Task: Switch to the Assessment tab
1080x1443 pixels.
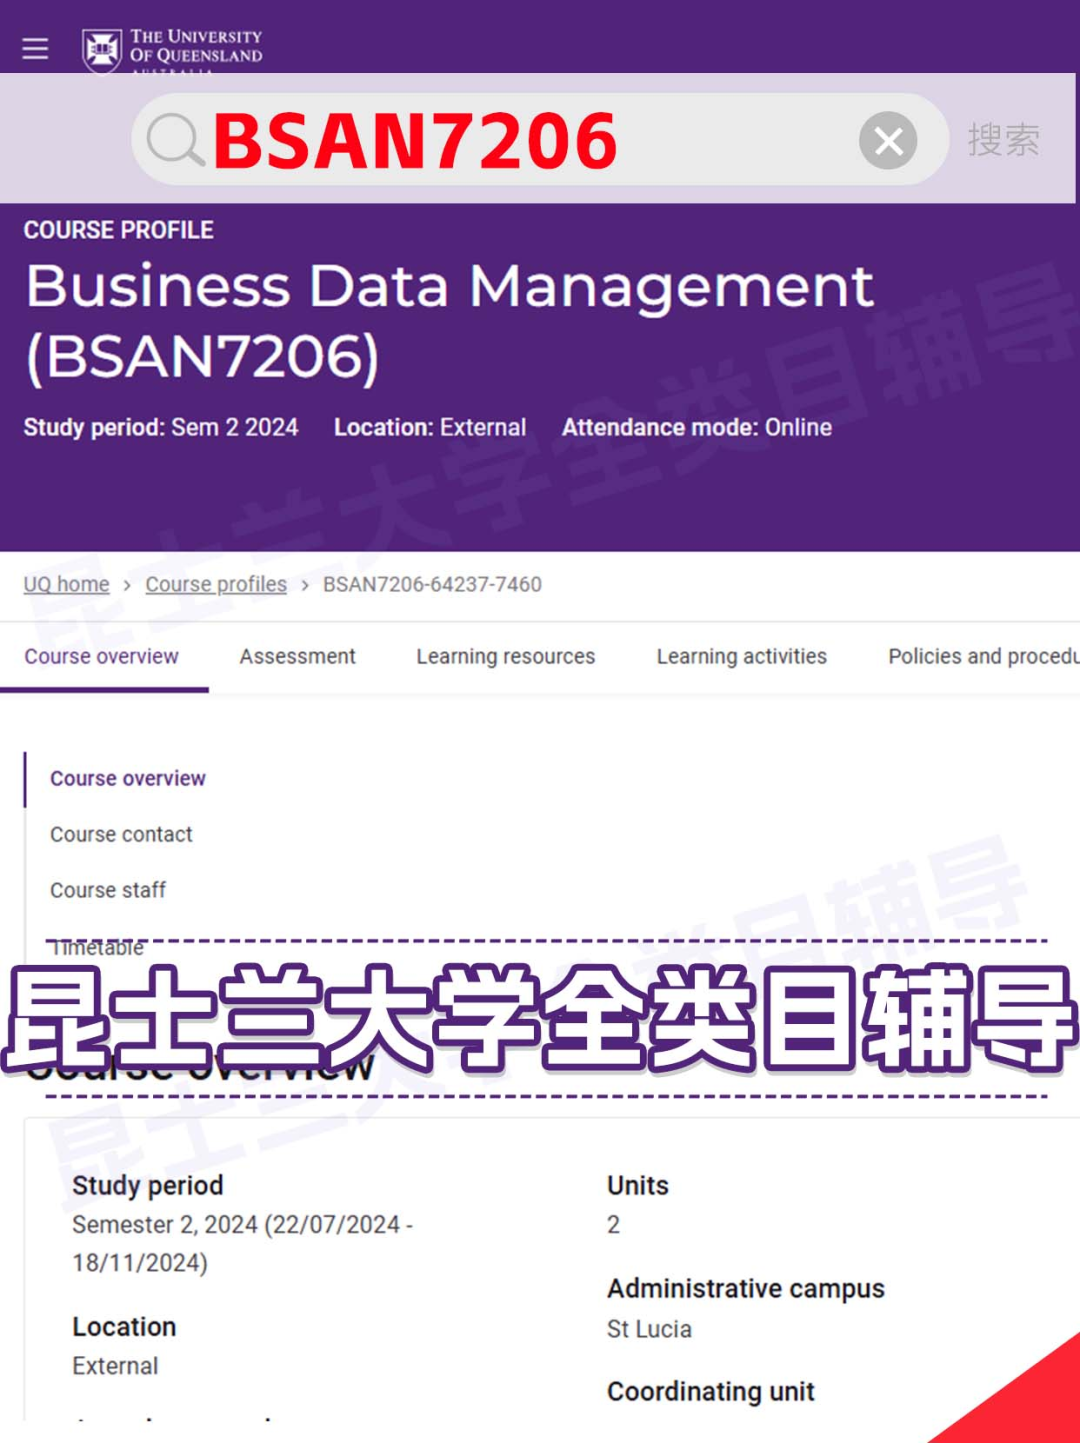Action: 297,656
